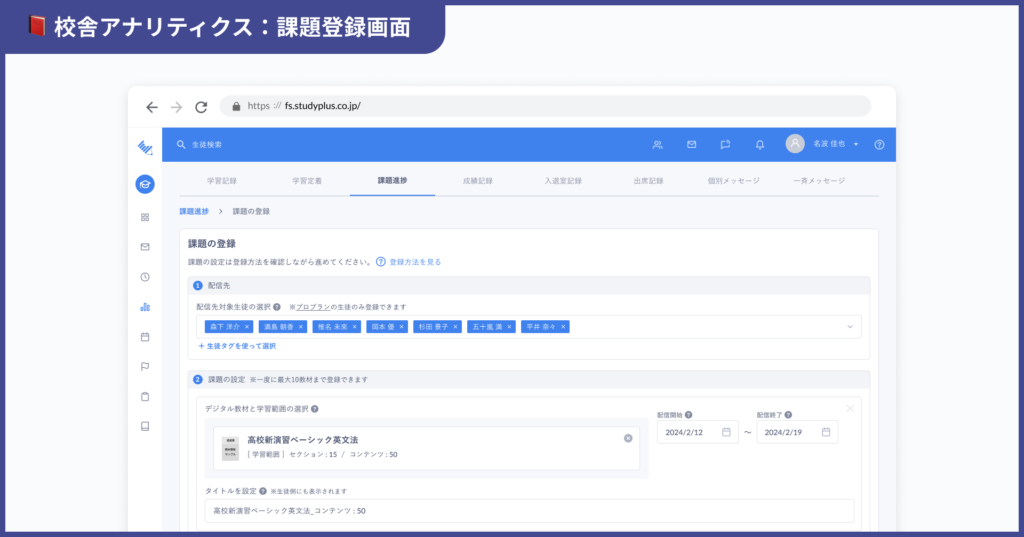Switch to the 一斉メッセージ tab
This screenshot has width=1024, height=537.
click(819, 181)
